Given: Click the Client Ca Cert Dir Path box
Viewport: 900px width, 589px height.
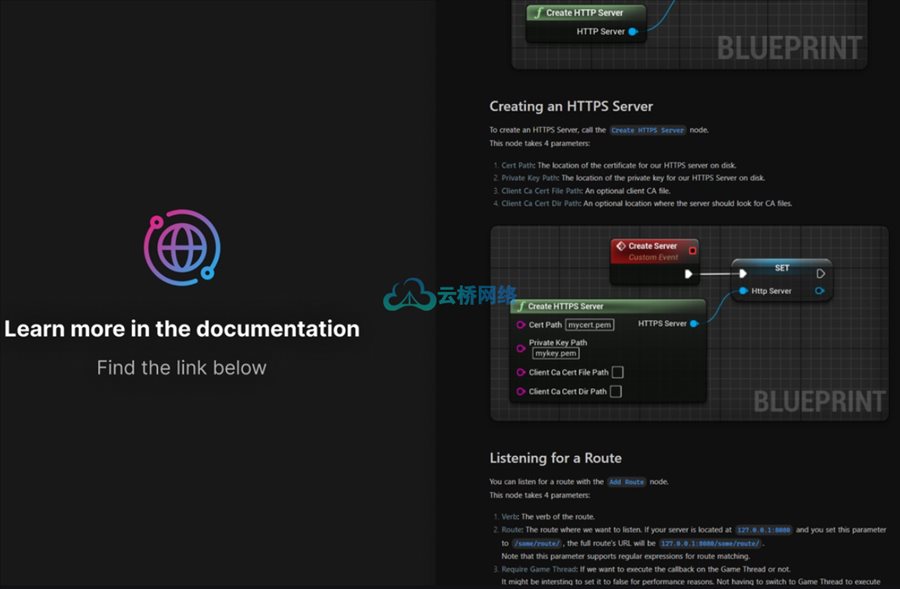Looking at the screenshot, I should [x=615, y=392].
